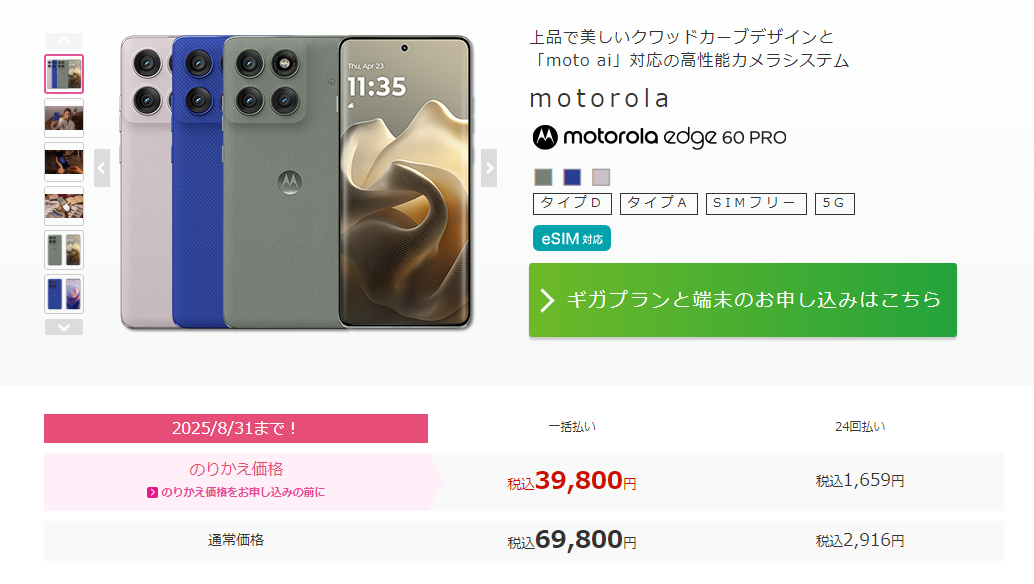Click the next image arrow on carousel
The width and height of the screenshot is (1034, 584).
tap(489, 168)
